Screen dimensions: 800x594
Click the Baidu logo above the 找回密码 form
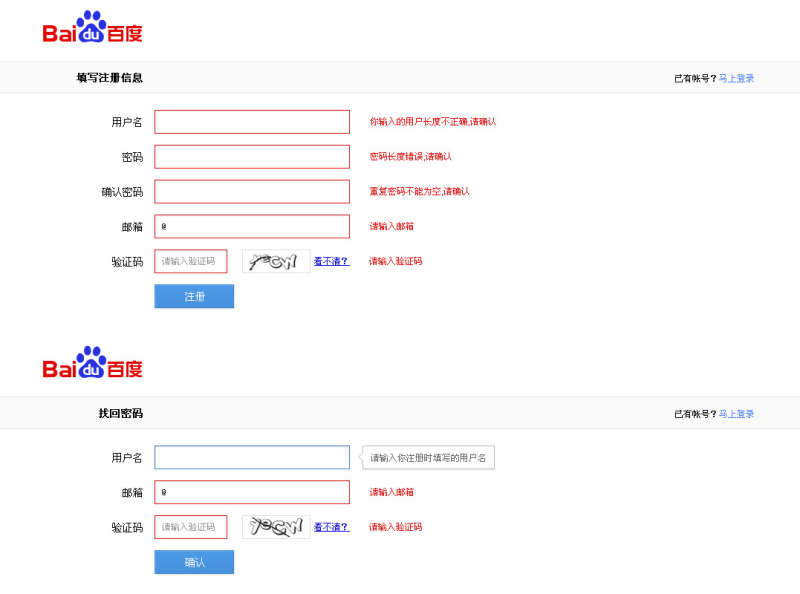92,364
